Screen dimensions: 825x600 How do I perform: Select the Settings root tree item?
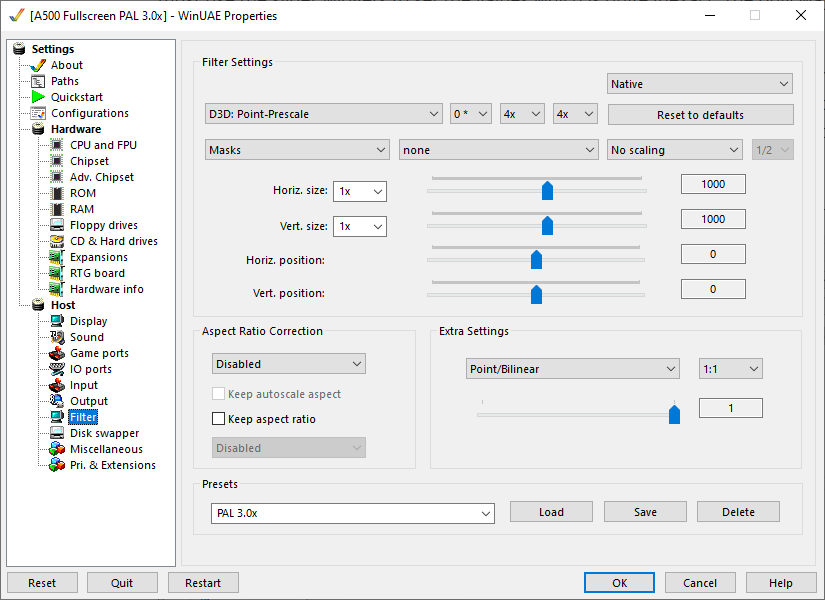(53, 49)
